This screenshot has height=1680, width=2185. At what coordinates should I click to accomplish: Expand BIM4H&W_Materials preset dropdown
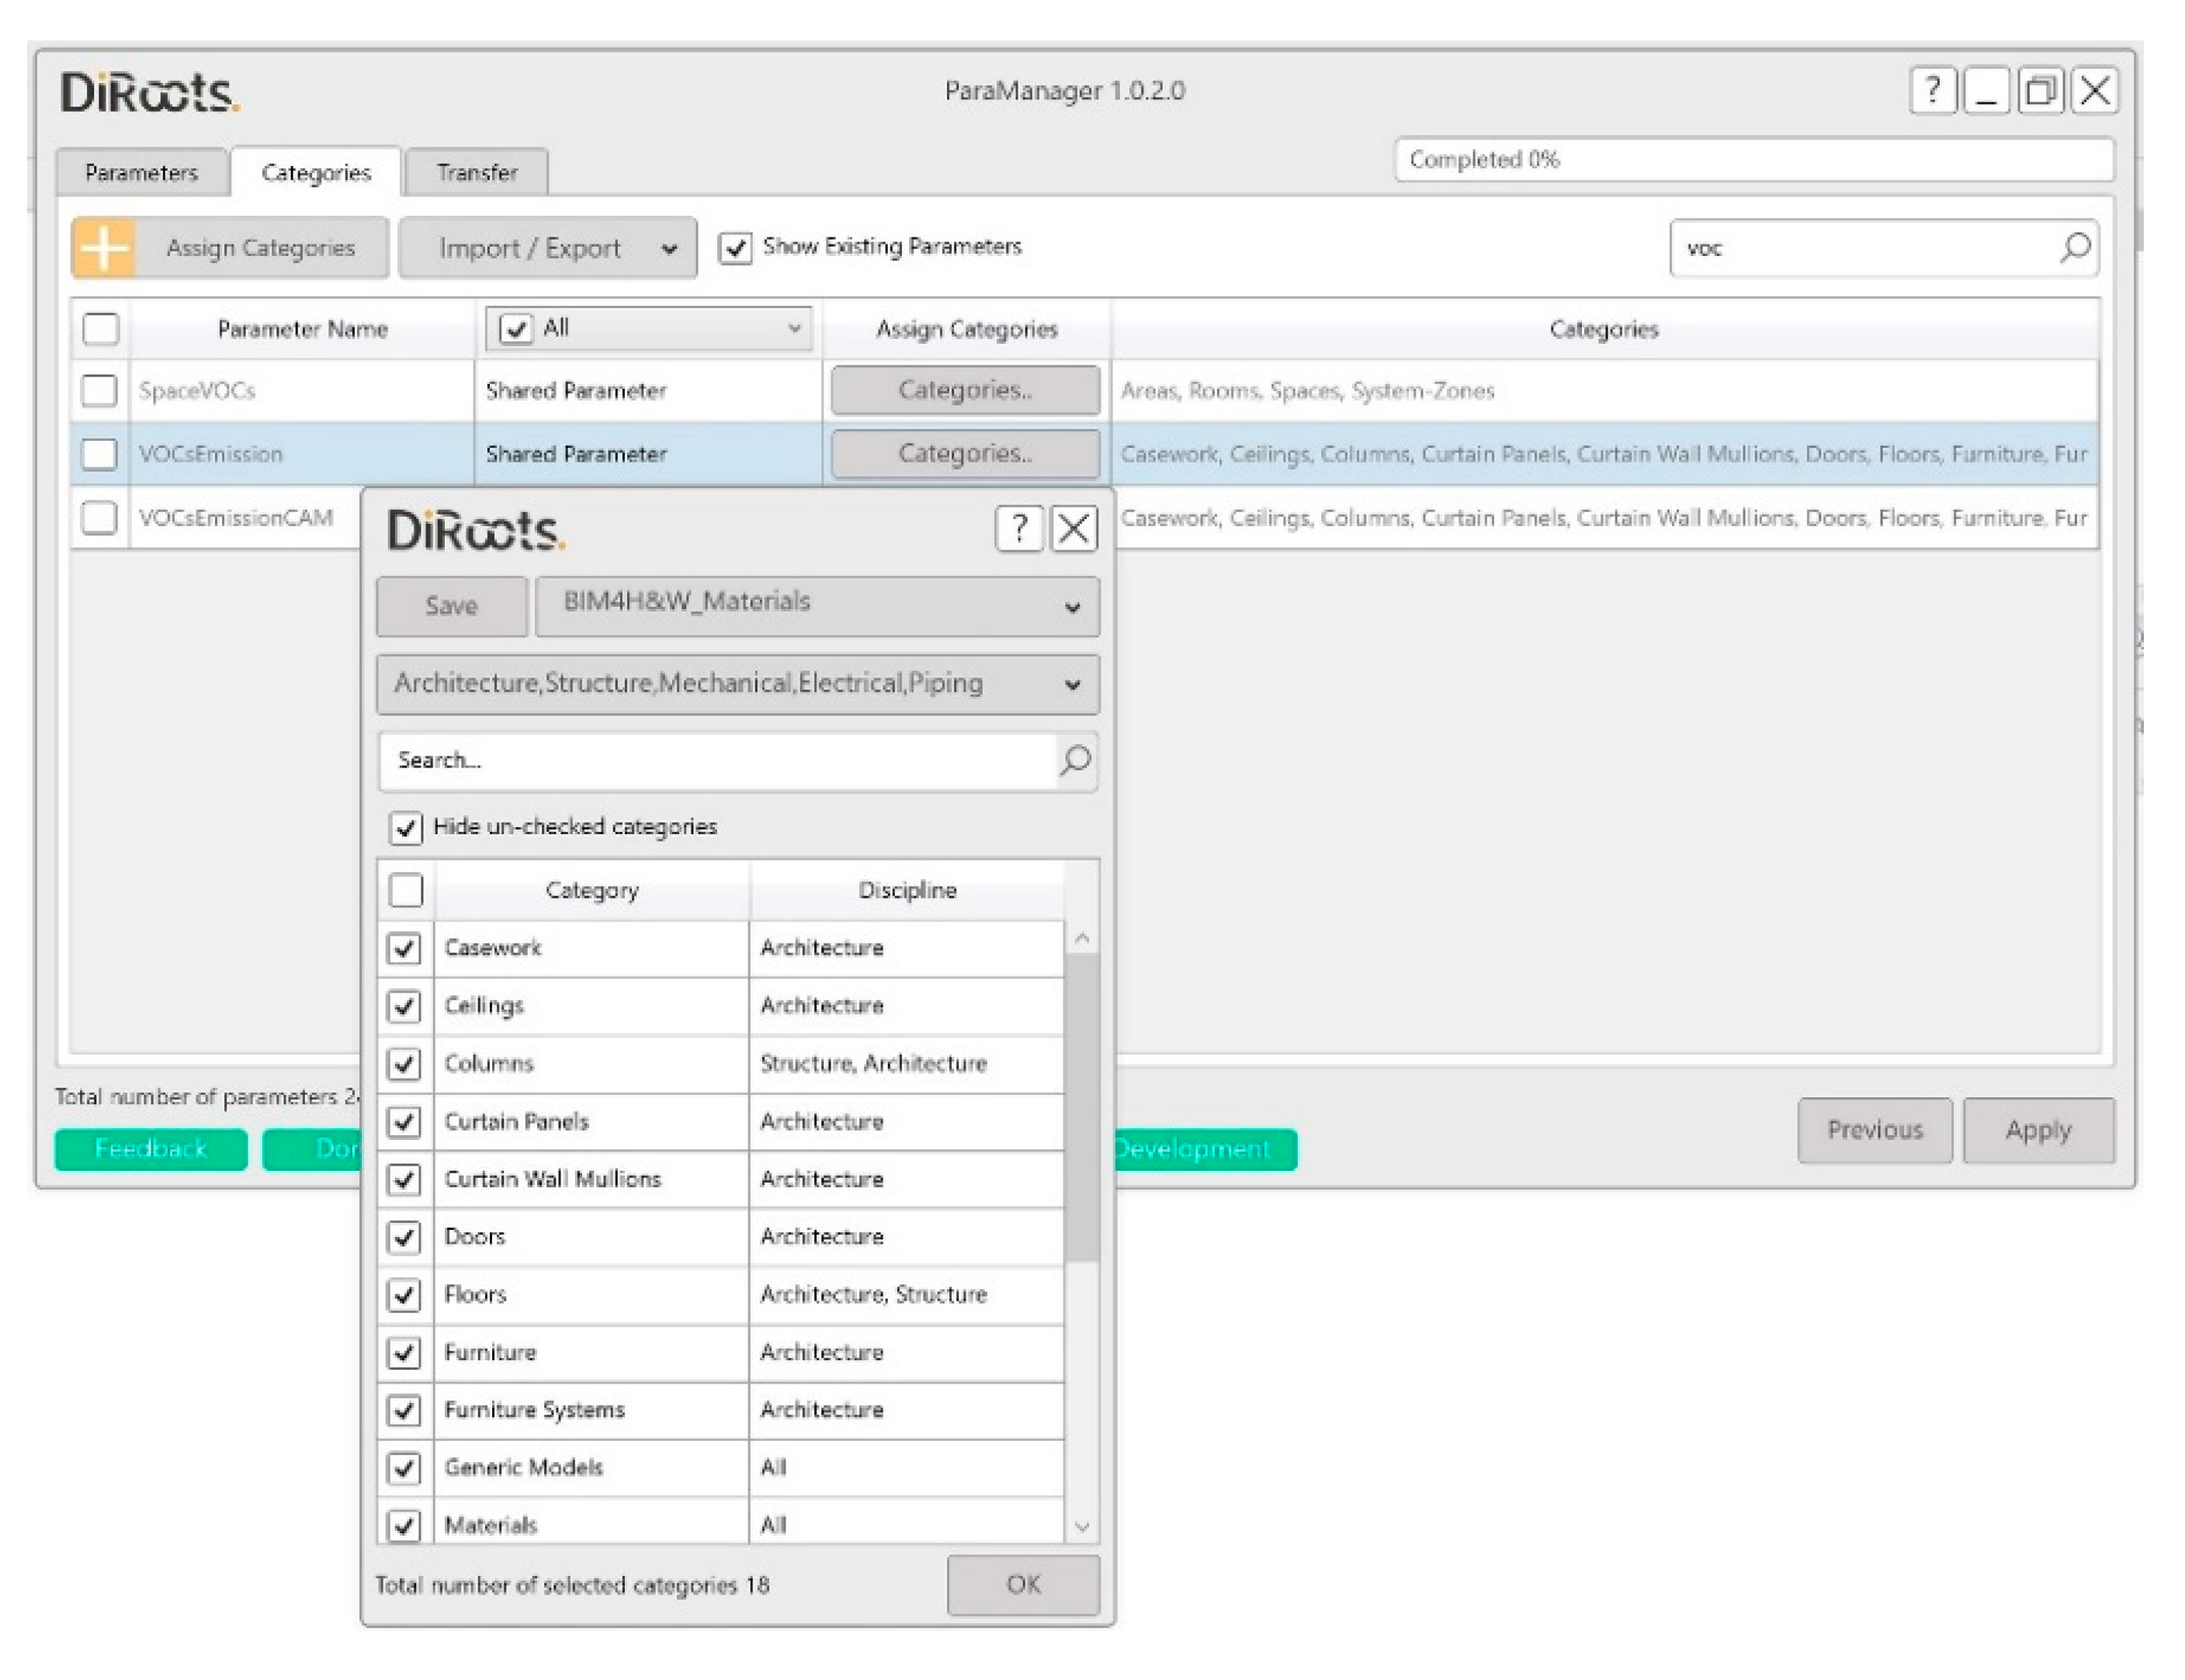pyautogui.click(x=817, y=606)
